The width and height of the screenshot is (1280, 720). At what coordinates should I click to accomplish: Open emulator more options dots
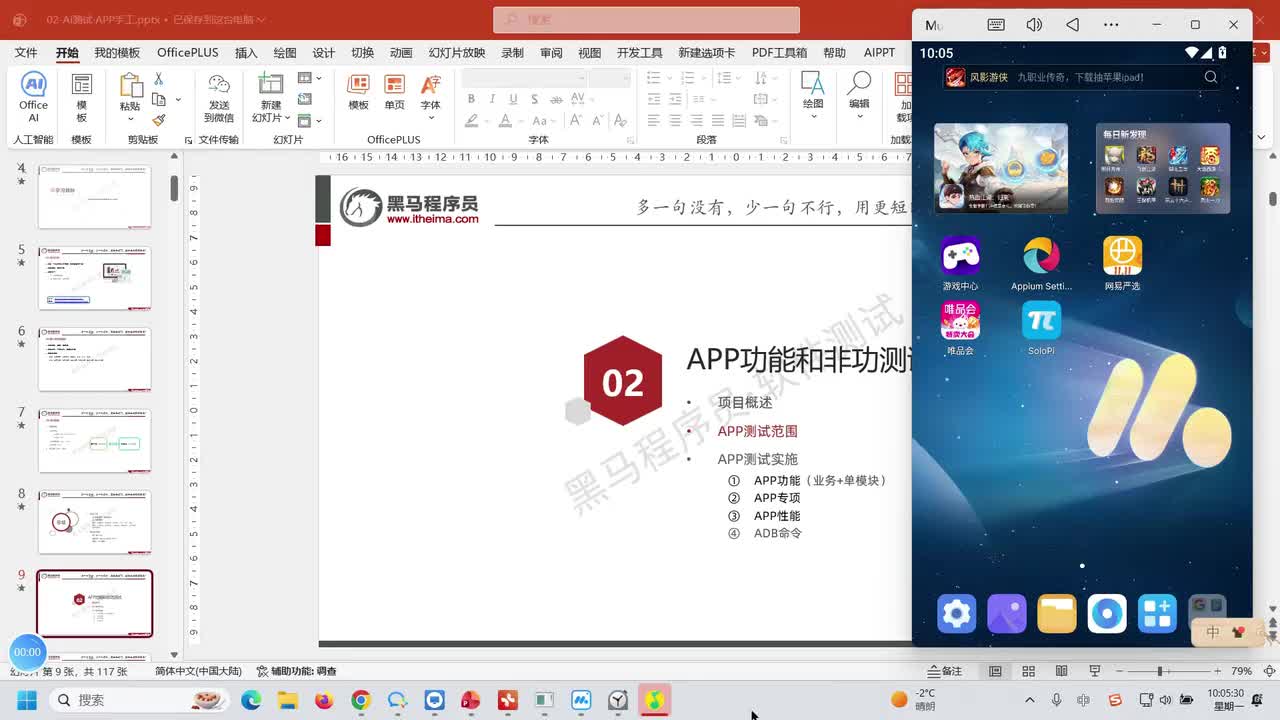coord(1111,24)
